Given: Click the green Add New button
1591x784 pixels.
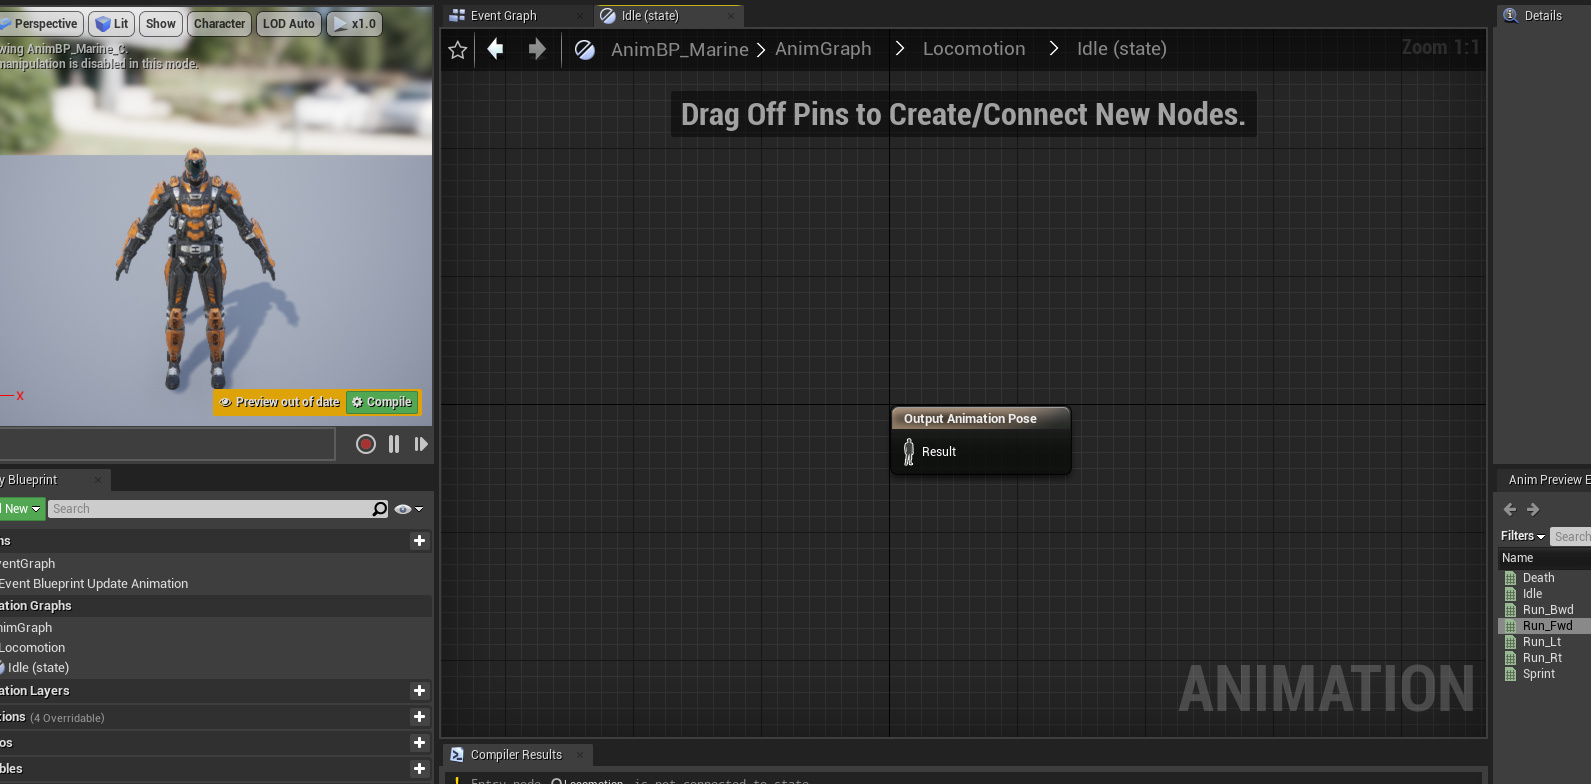Looking at the screenshot, I should click(x=21, y=509).
